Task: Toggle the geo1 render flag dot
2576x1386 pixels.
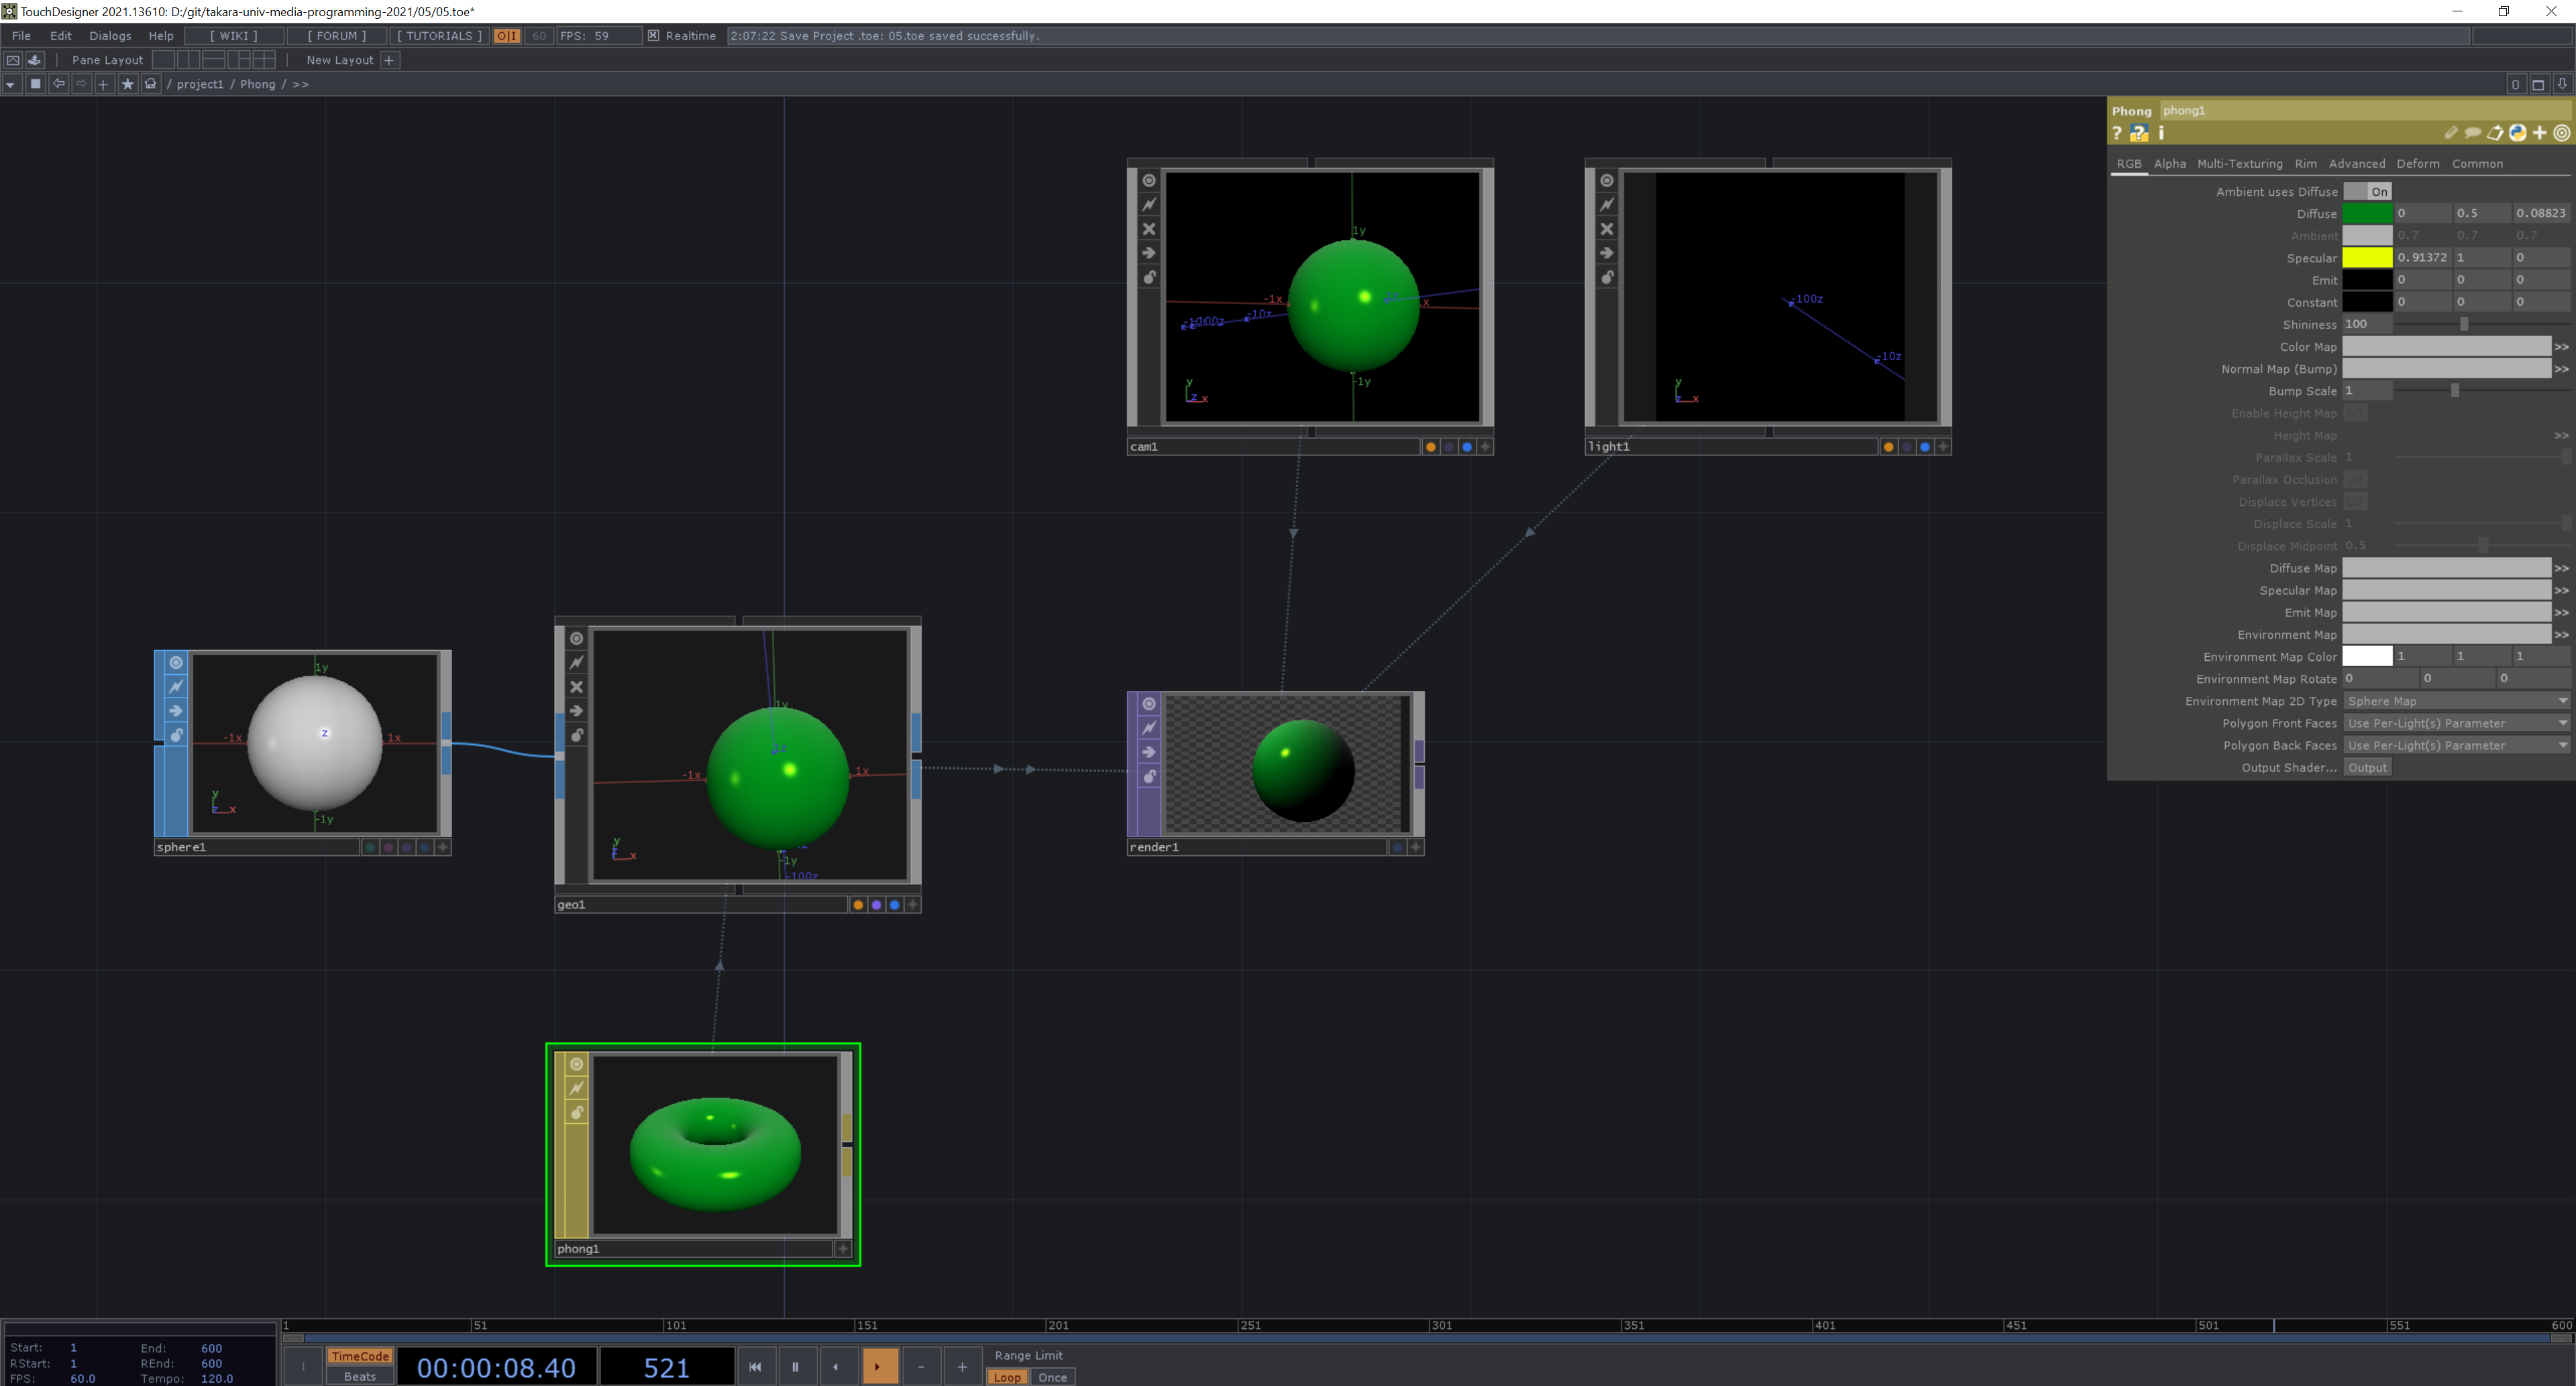Action: click(876, 905)
